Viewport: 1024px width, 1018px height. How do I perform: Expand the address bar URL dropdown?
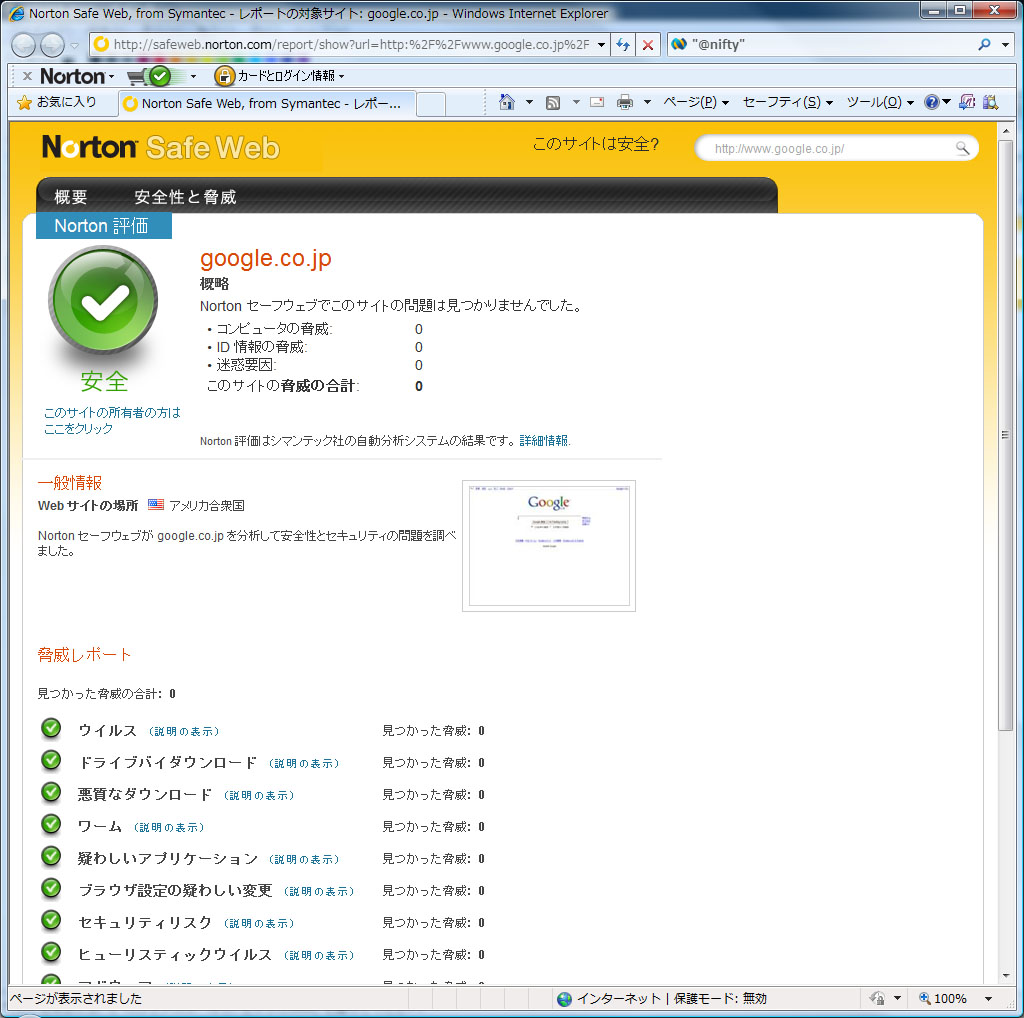tap(601, 44)
